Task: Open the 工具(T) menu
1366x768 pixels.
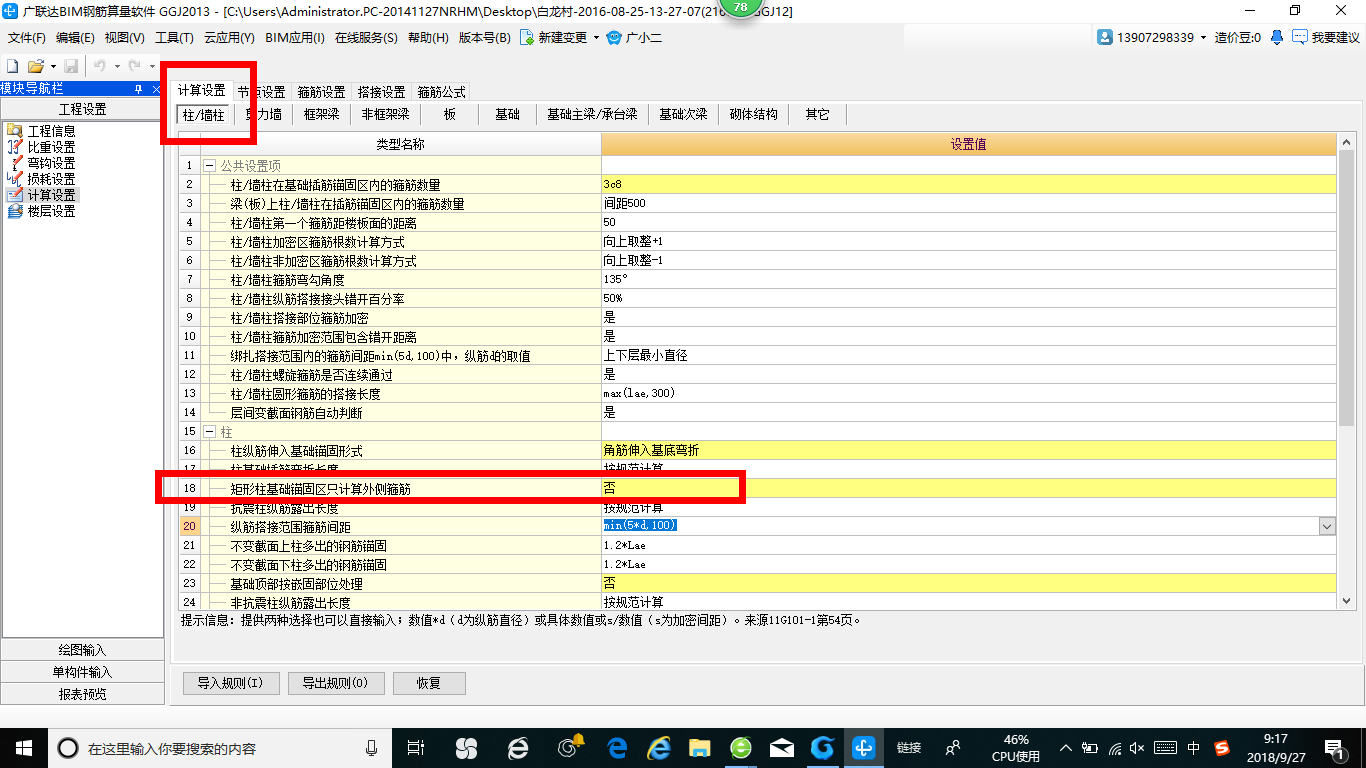Action: pos(174,38)
